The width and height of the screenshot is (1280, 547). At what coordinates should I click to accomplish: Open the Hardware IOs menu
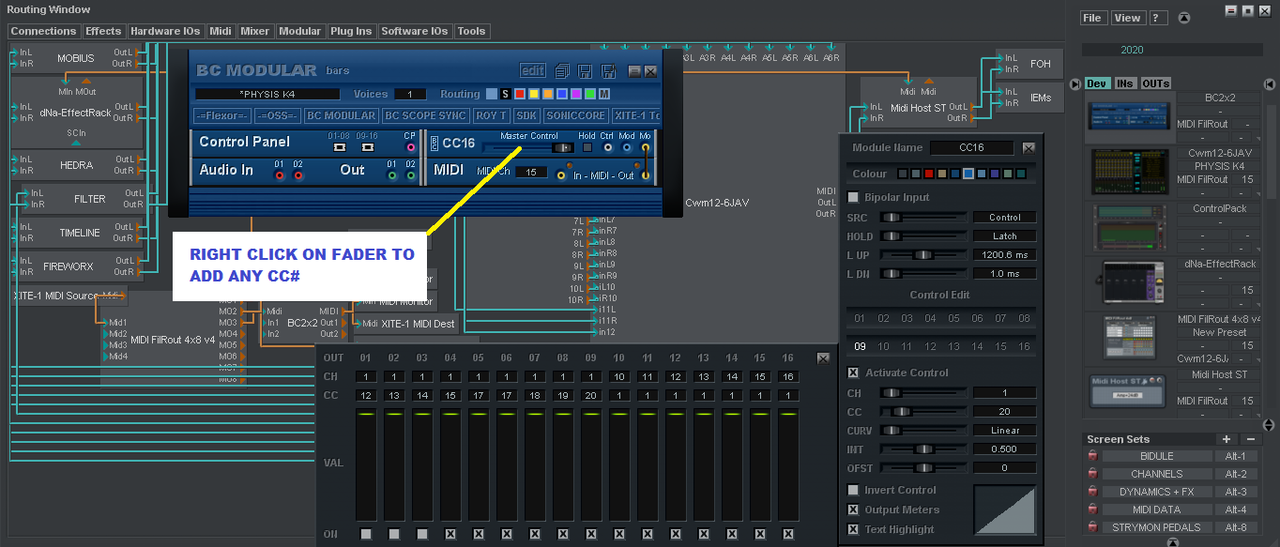(165, 31)
